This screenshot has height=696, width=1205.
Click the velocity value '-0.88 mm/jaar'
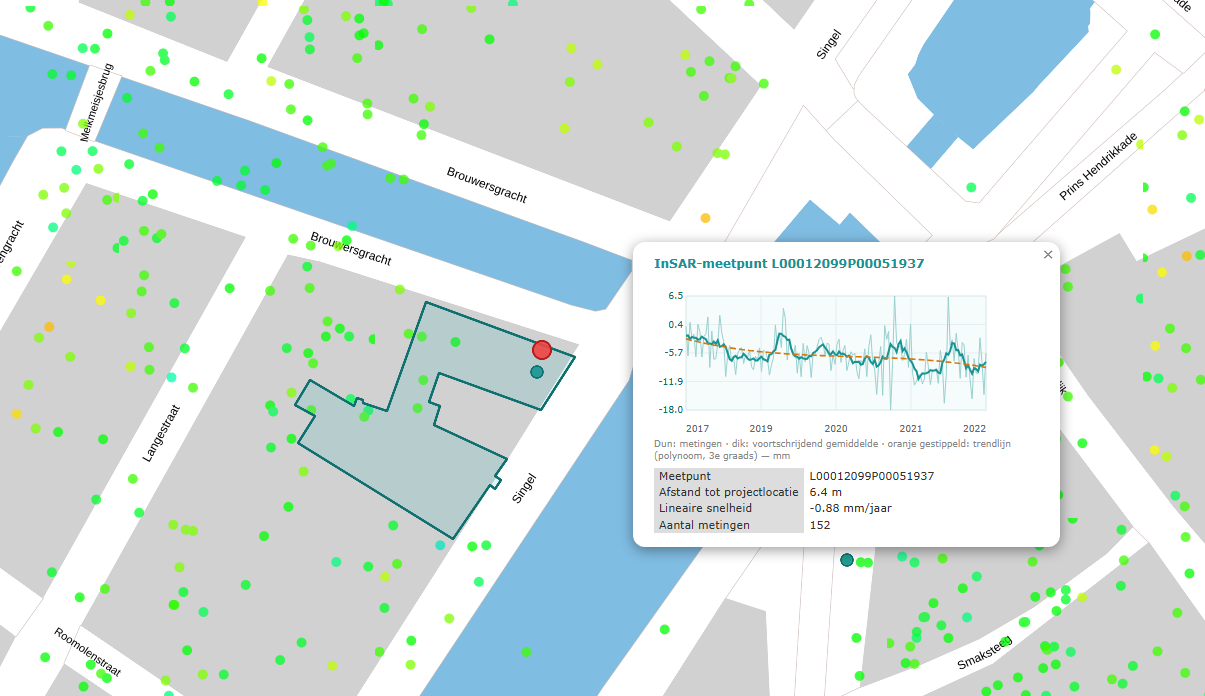click(x=851, y=508)
